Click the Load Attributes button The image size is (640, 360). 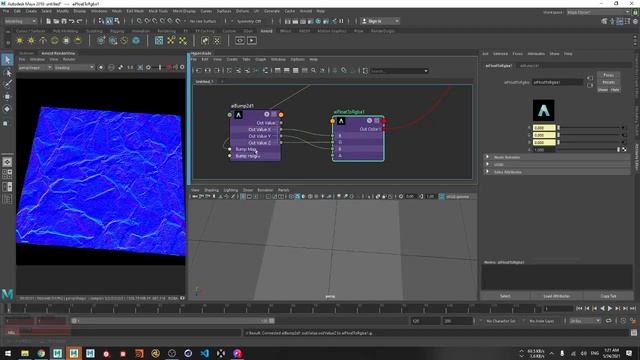tap(556, 296)
